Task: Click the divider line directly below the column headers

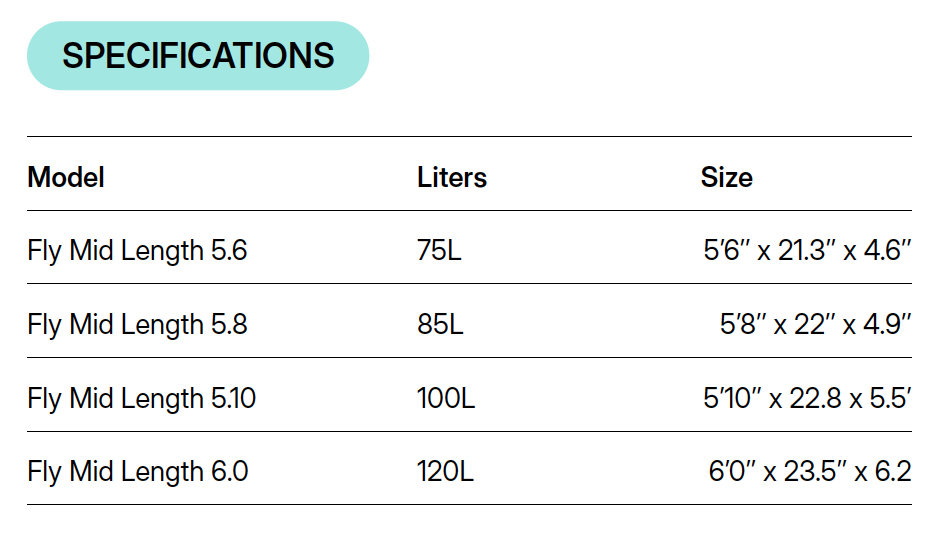Action: pos(469,211)
